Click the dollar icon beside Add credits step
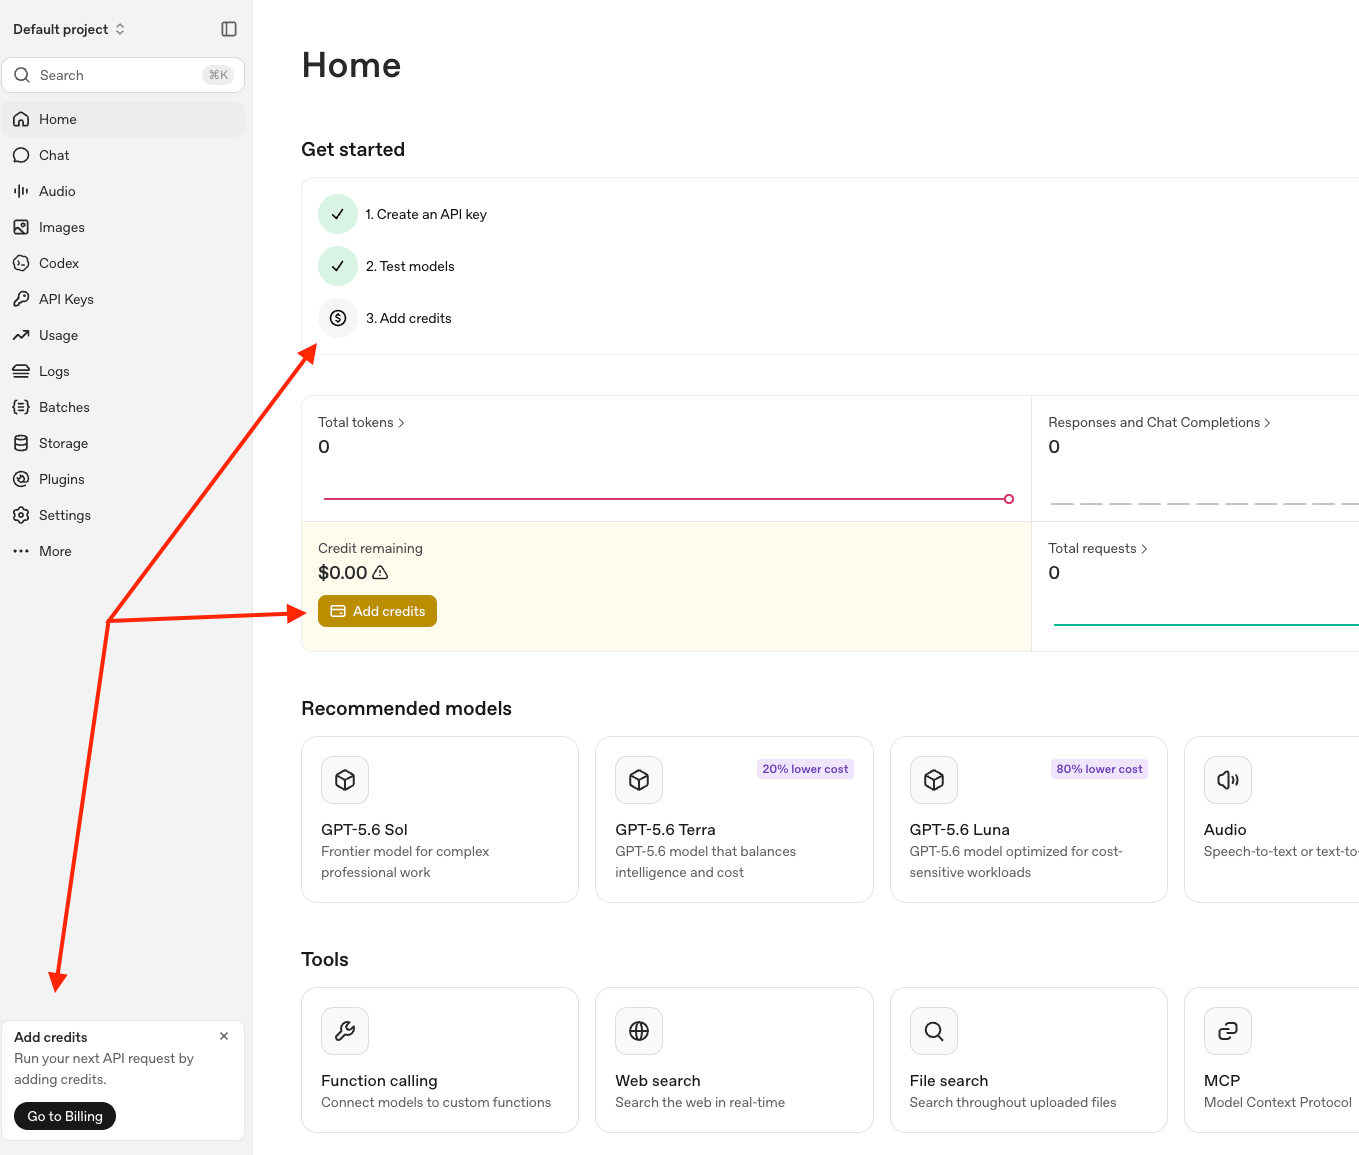The height and width of the screenshot is (1155, 1359). pos(338,318)
